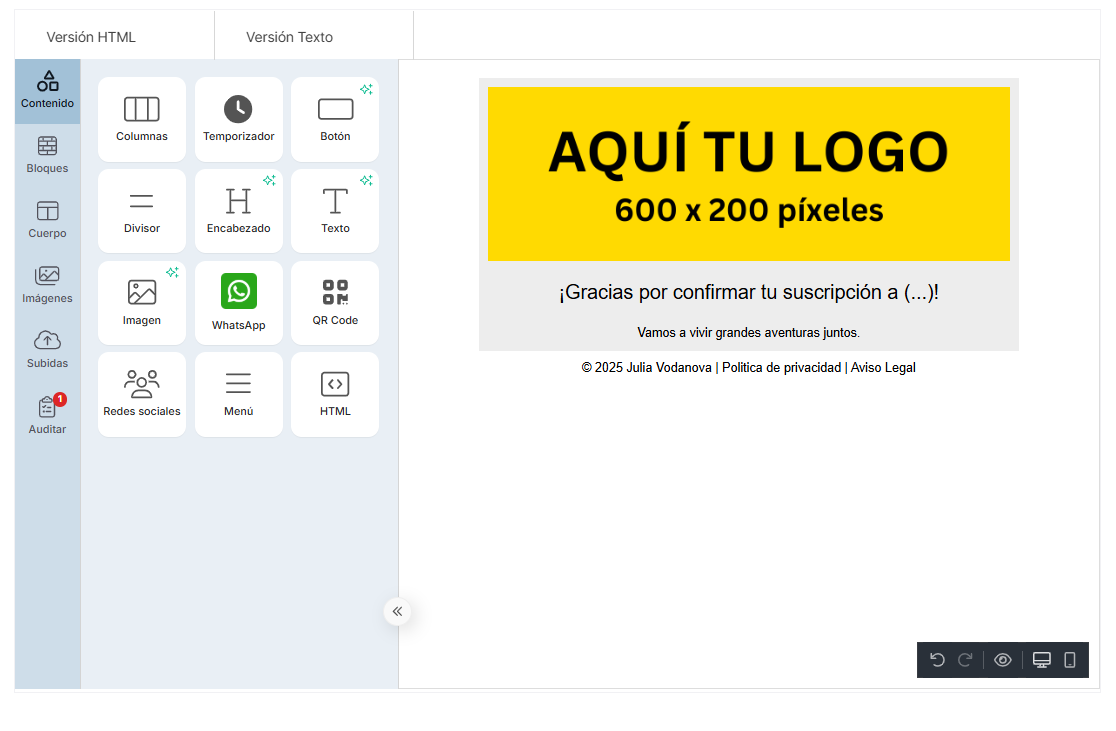Choose the HTML code block
This screenshot has width=1116, height=731.
335,394
